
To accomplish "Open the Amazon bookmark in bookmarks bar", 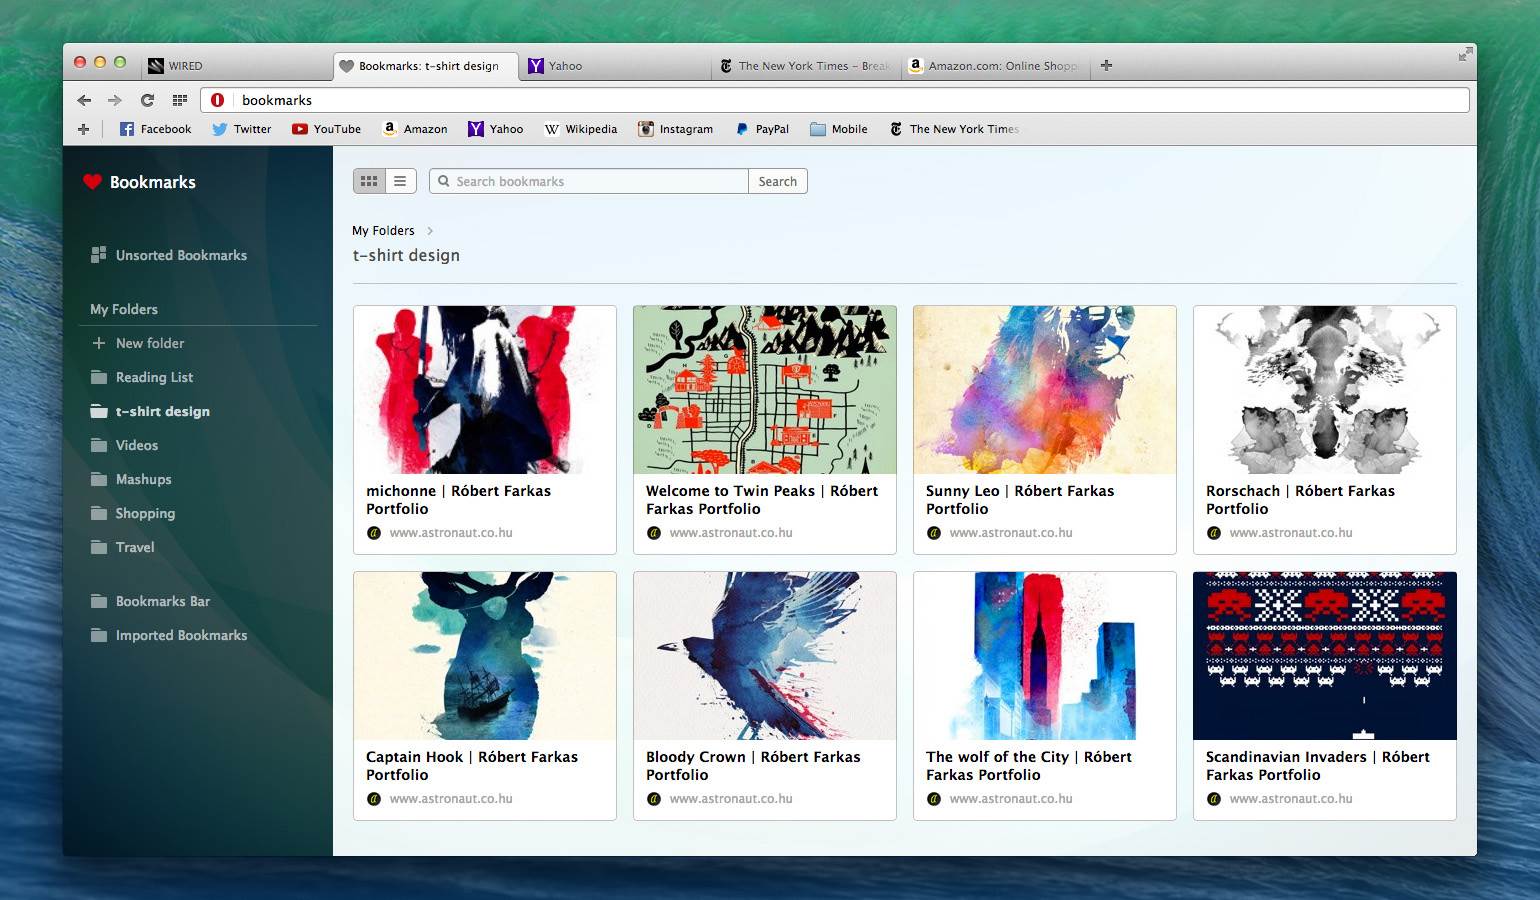I will click(x=415, y=129).
